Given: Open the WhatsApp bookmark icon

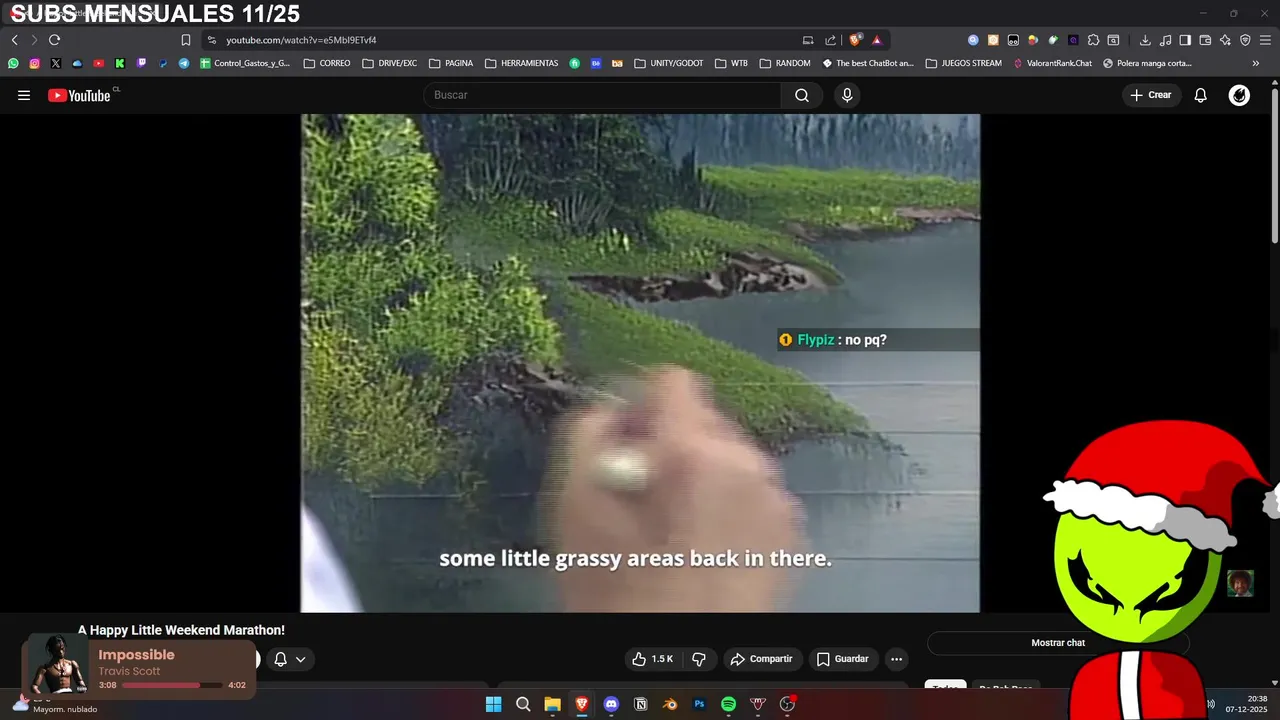Looking at the screenshot, I should (x=13, y=63).
